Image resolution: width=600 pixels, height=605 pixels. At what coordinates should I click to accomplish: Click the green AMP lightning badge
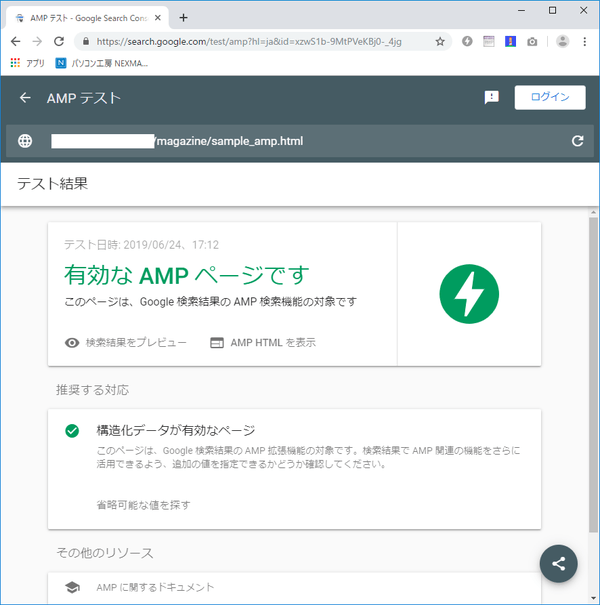tap(469, 294)
